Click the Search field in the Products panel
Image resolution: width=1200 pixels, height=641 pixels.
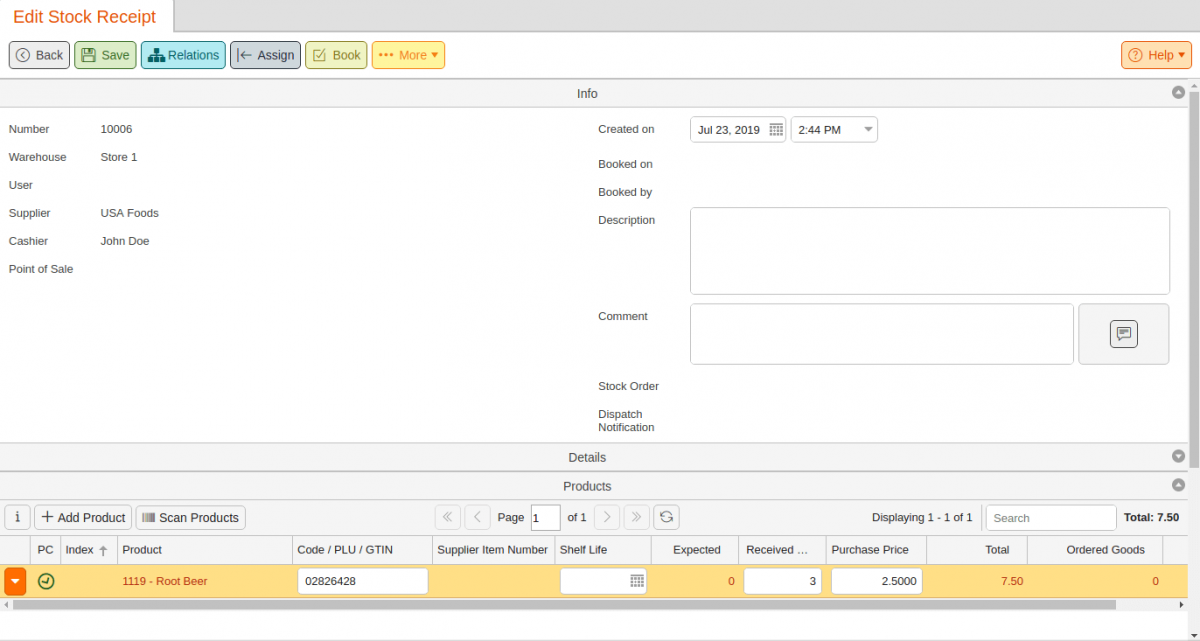[1050, 517]
